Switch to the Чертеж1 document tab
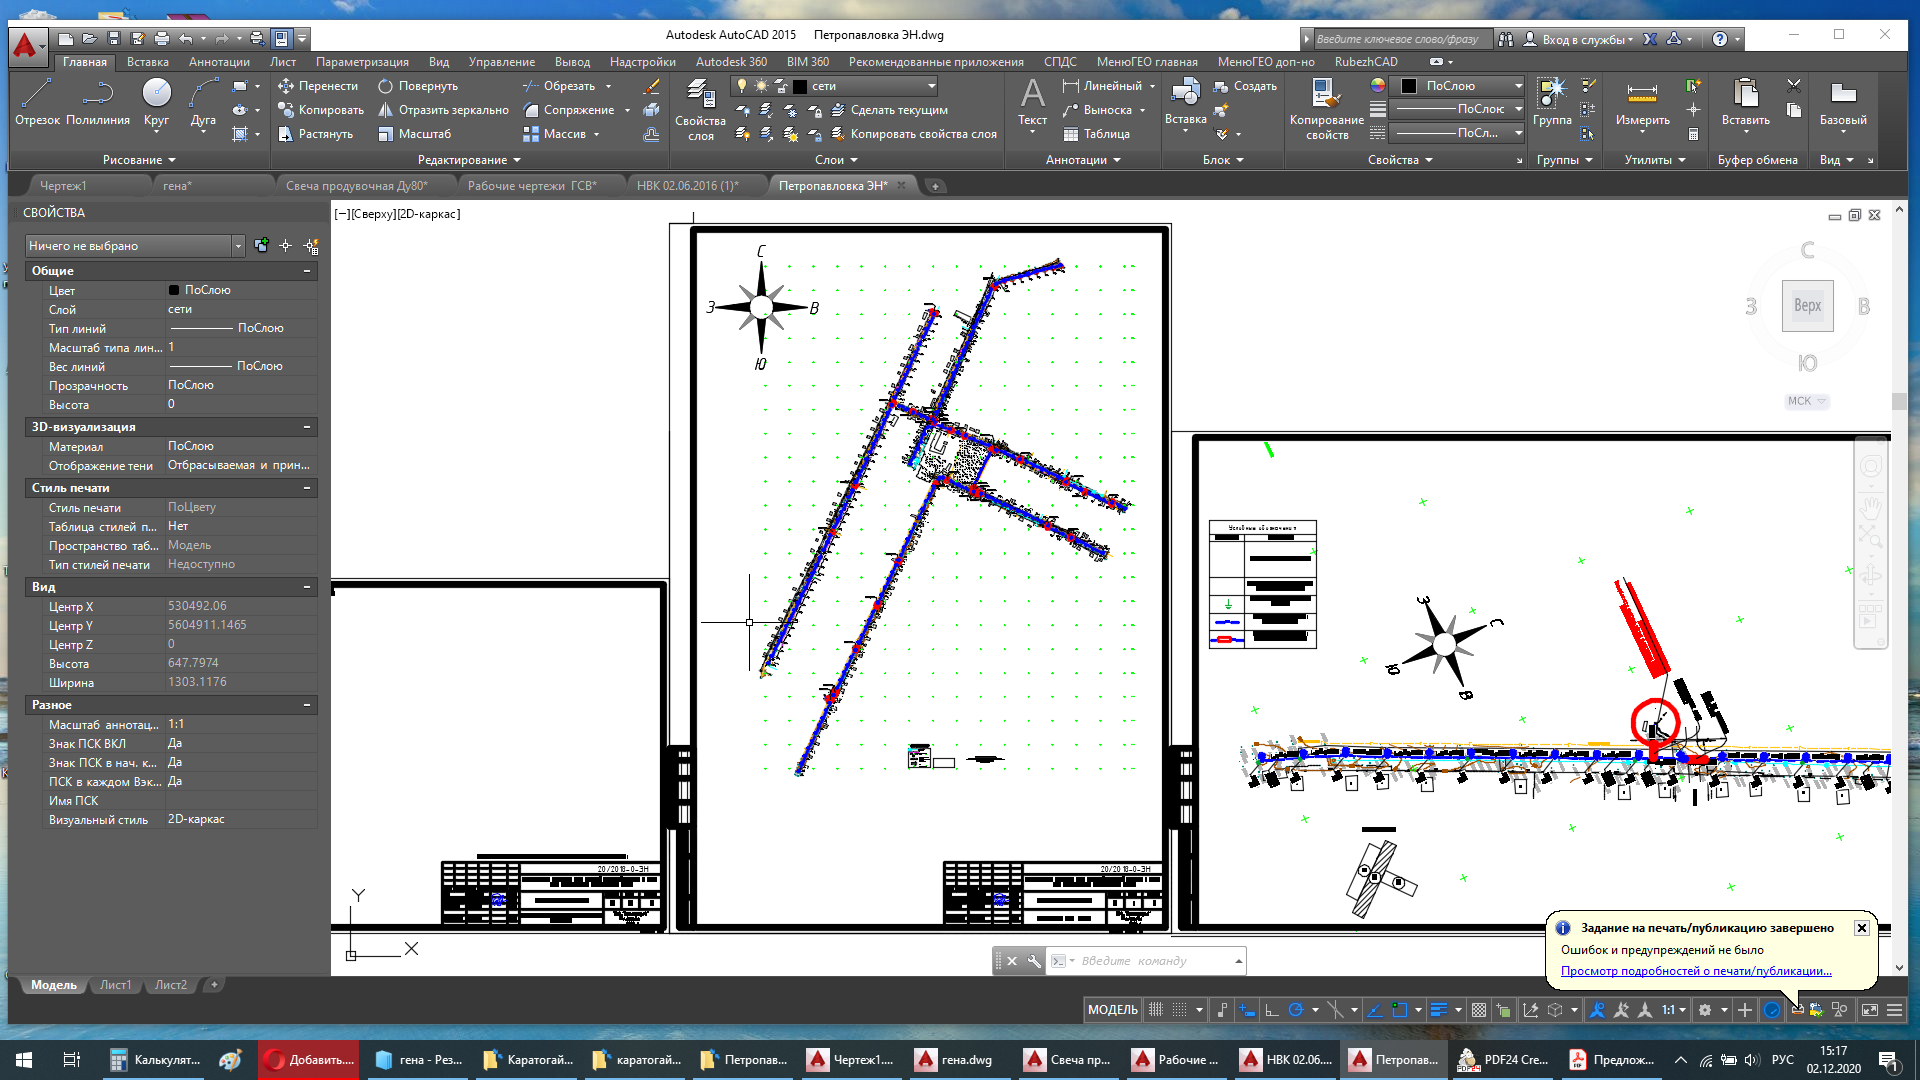The height and width of the screenshot is (1080, 1920). pyautogui.click(x=63, y=186)
